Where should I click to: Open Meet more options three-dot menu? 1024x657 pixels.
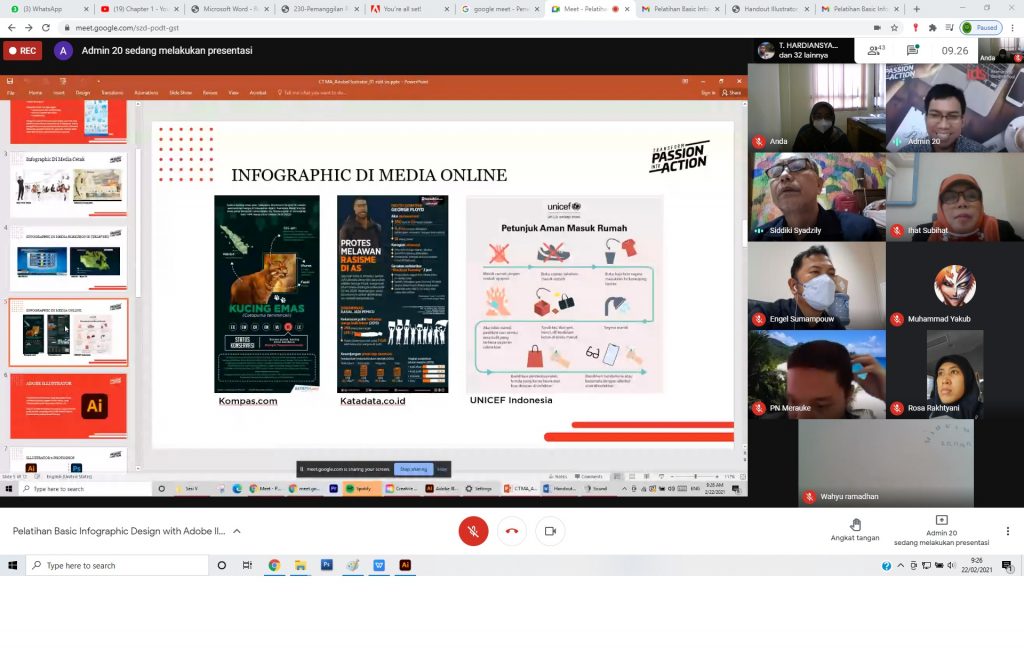click(1007, 531)
